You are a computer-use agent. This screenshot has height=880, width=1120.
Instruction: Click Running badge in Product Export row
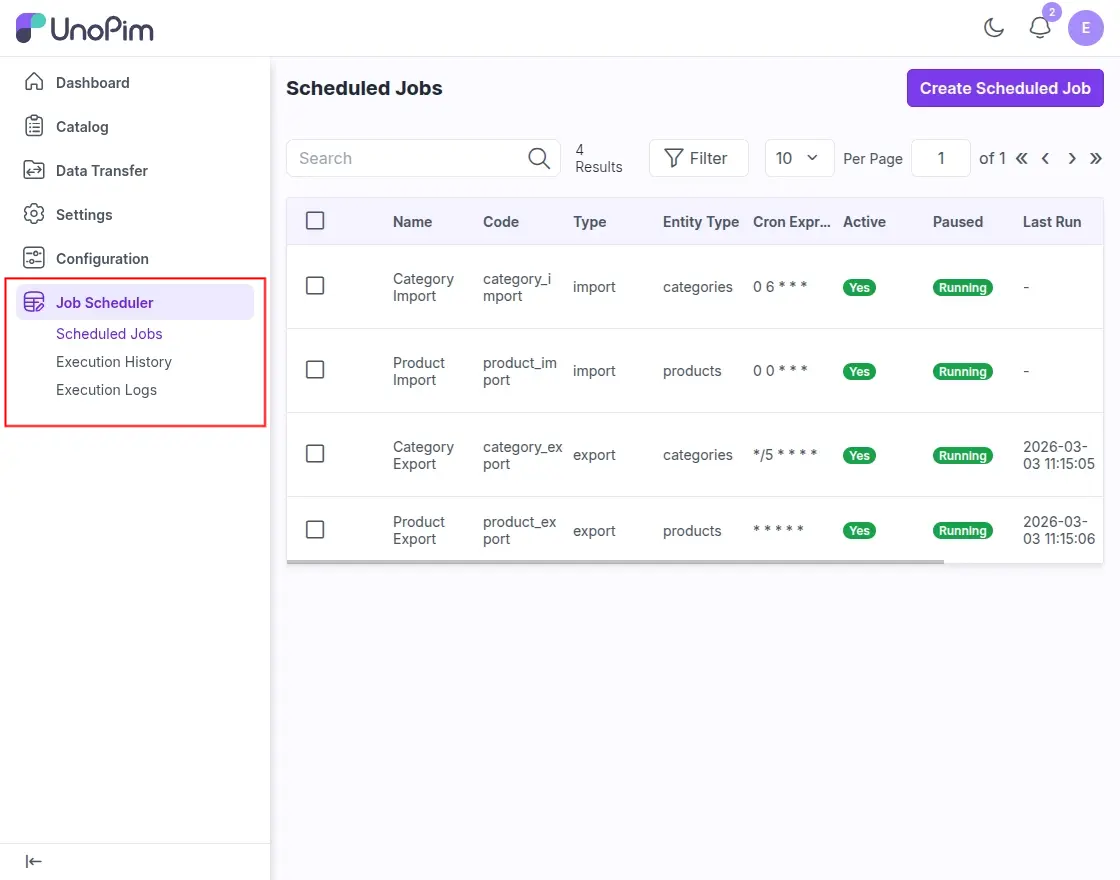point(962,530)
